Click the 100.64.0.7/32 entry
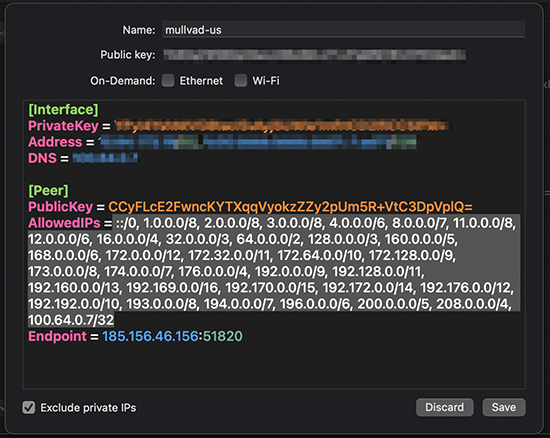The width and height of the screenshot is (550, 438). click(71, 320)
